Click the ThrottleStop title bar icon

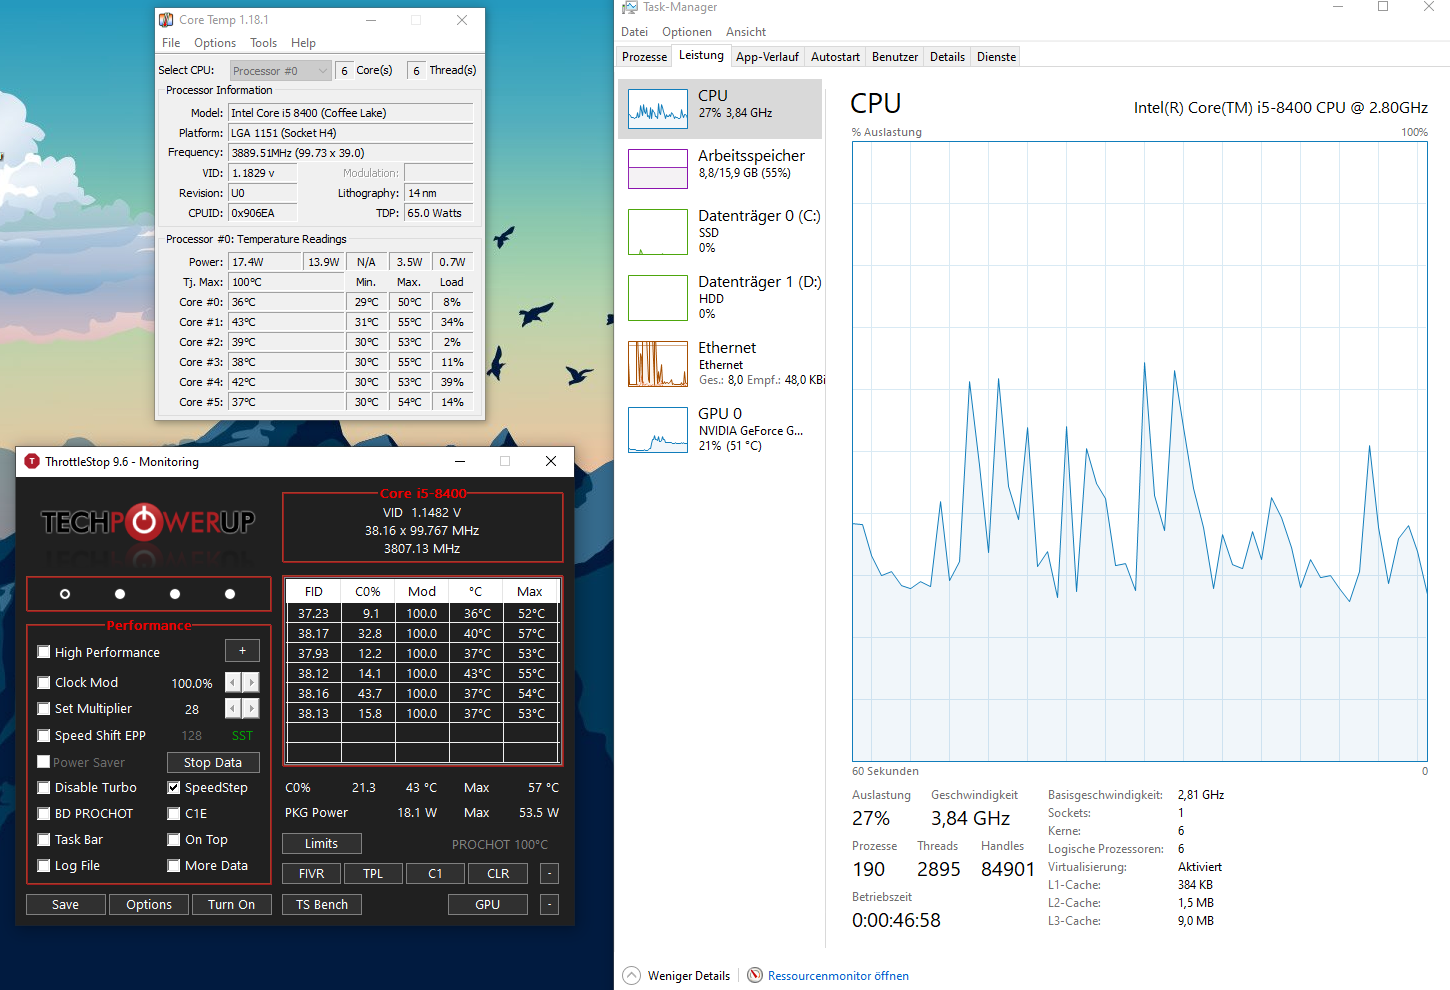click(x=32, y=461)
